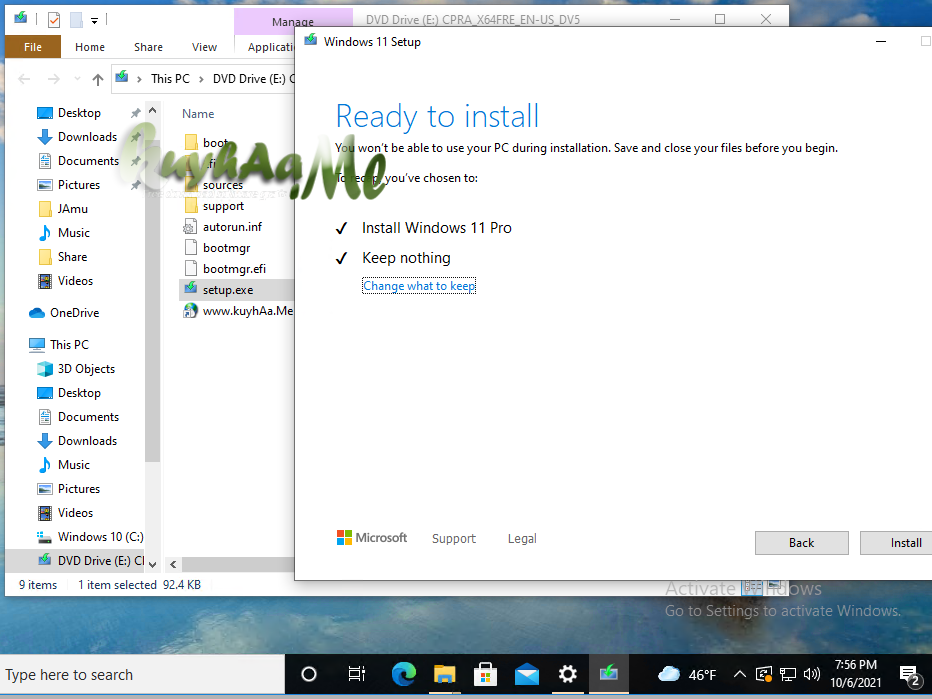Click the New folder icon in title bar
The height and width of the screenshot is (699, 932).
[x=76, y=20]
